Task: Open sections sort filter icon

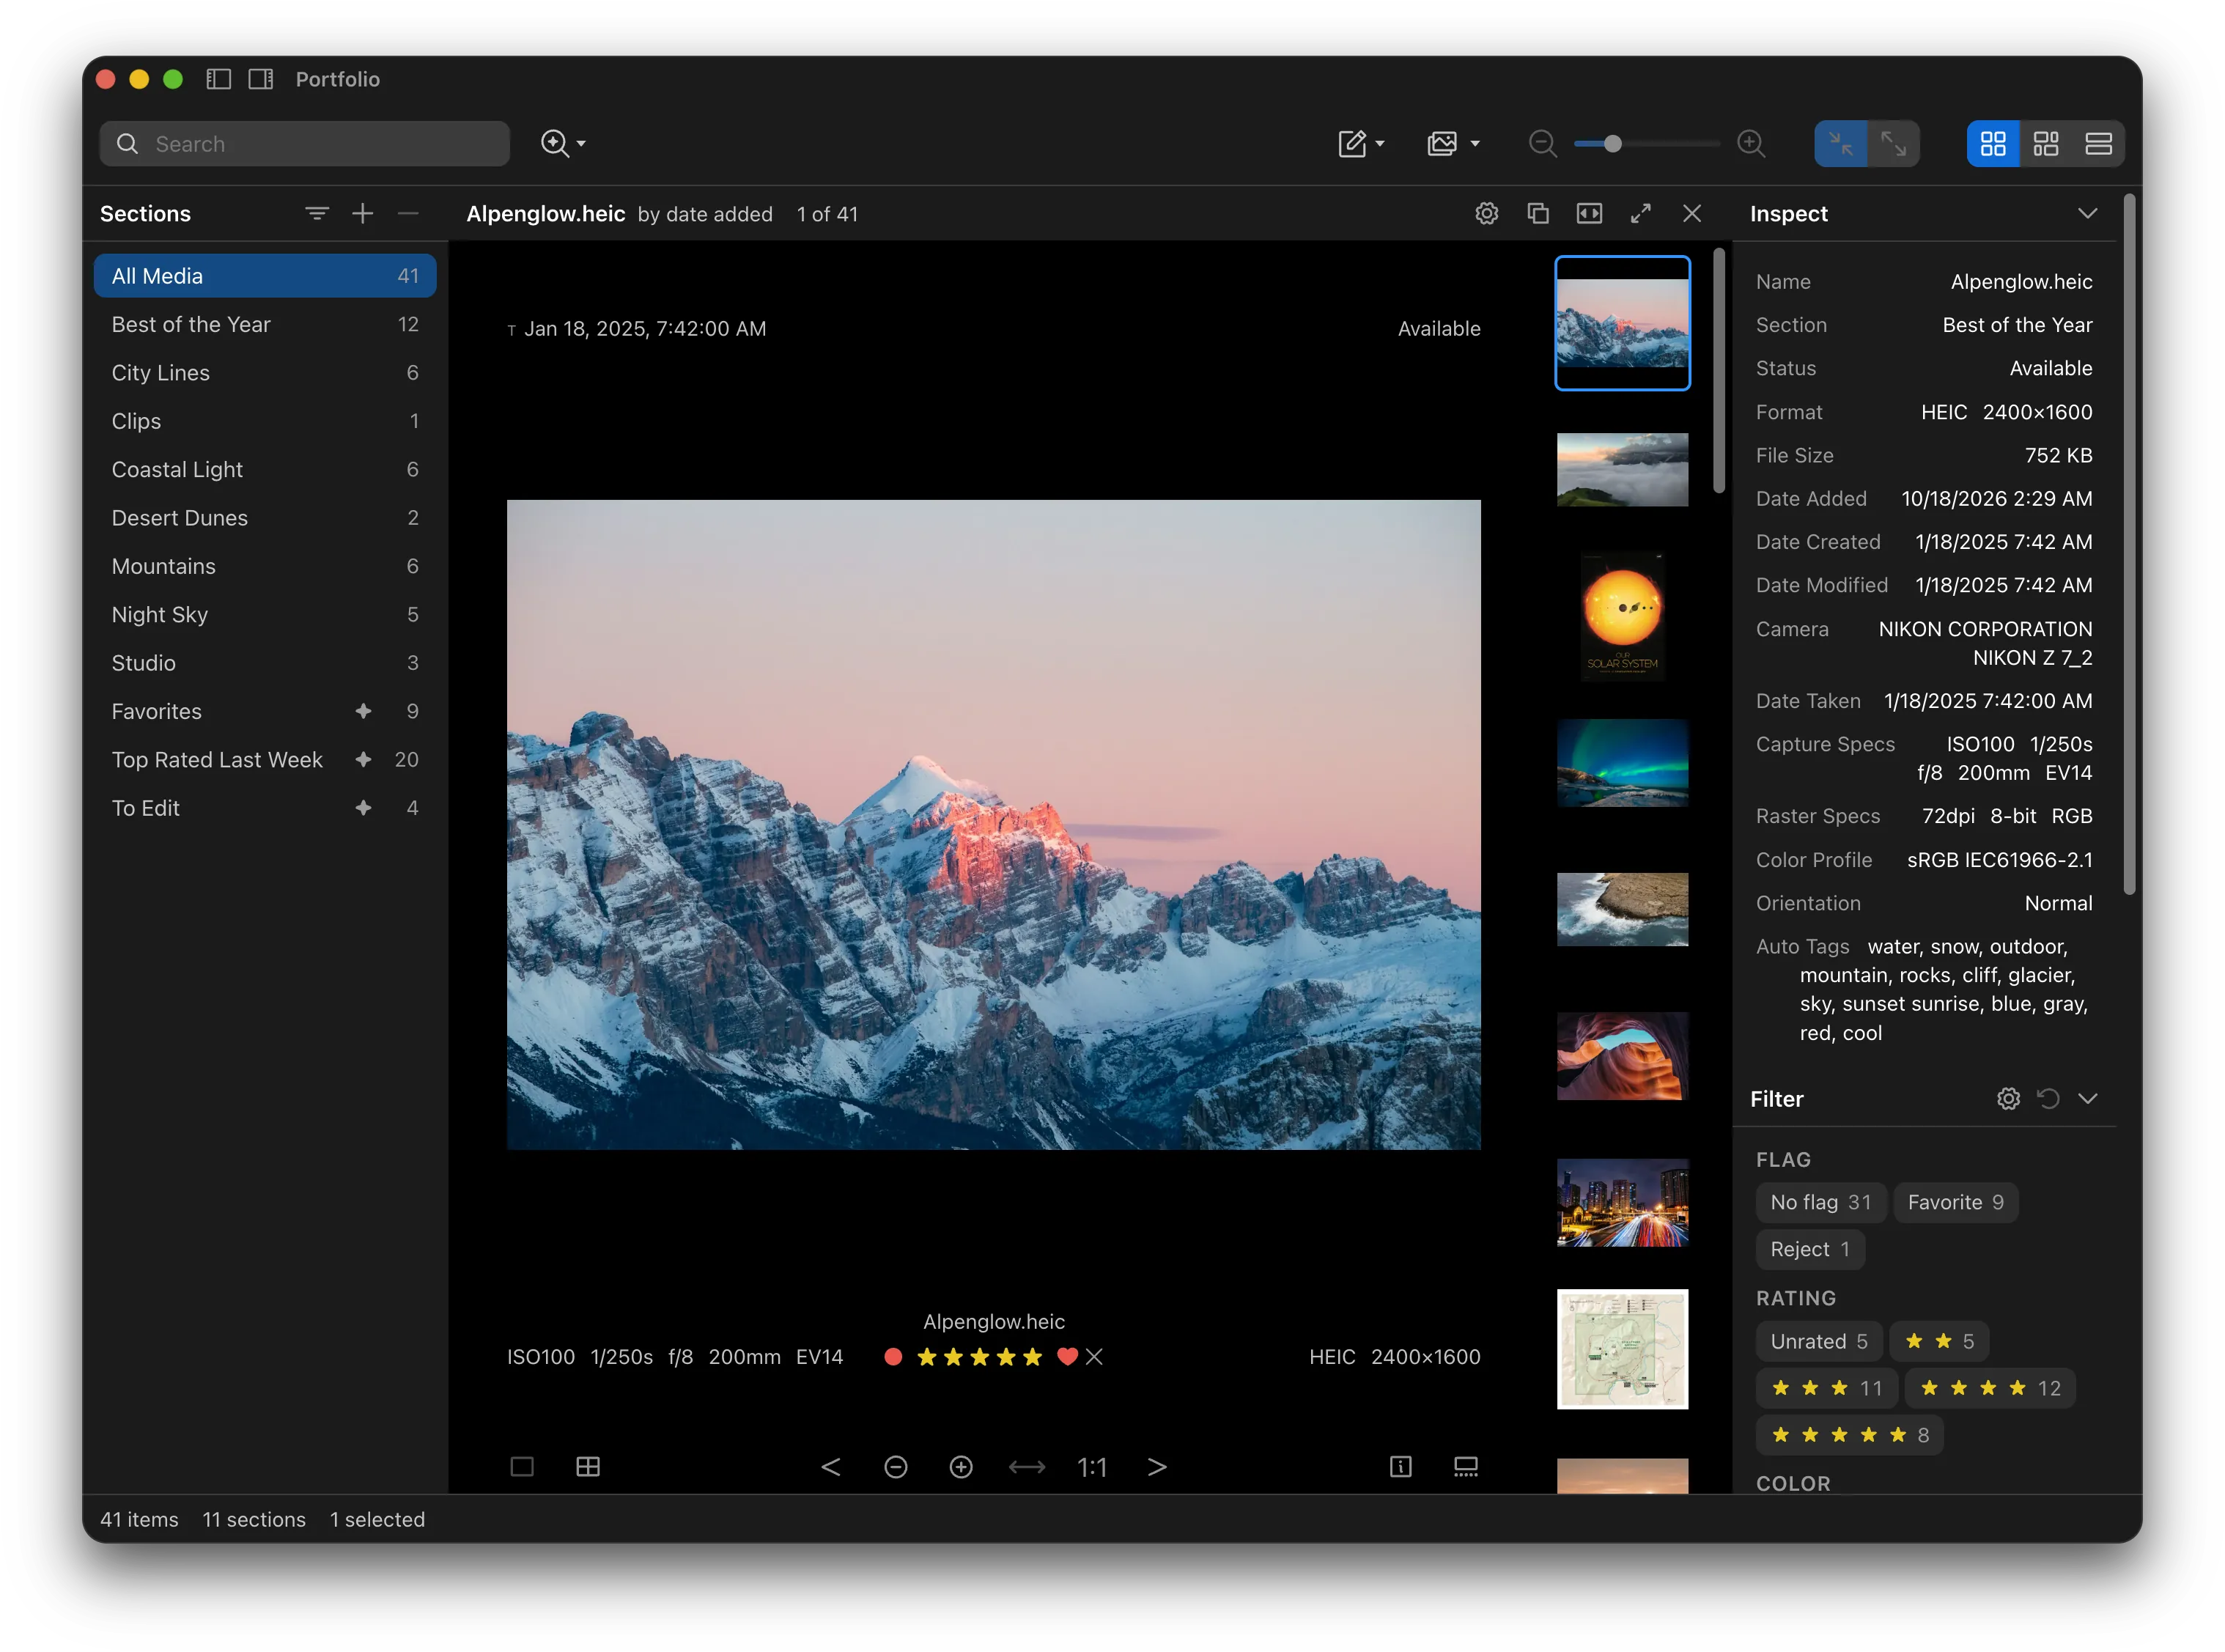Action: (316, 213)
